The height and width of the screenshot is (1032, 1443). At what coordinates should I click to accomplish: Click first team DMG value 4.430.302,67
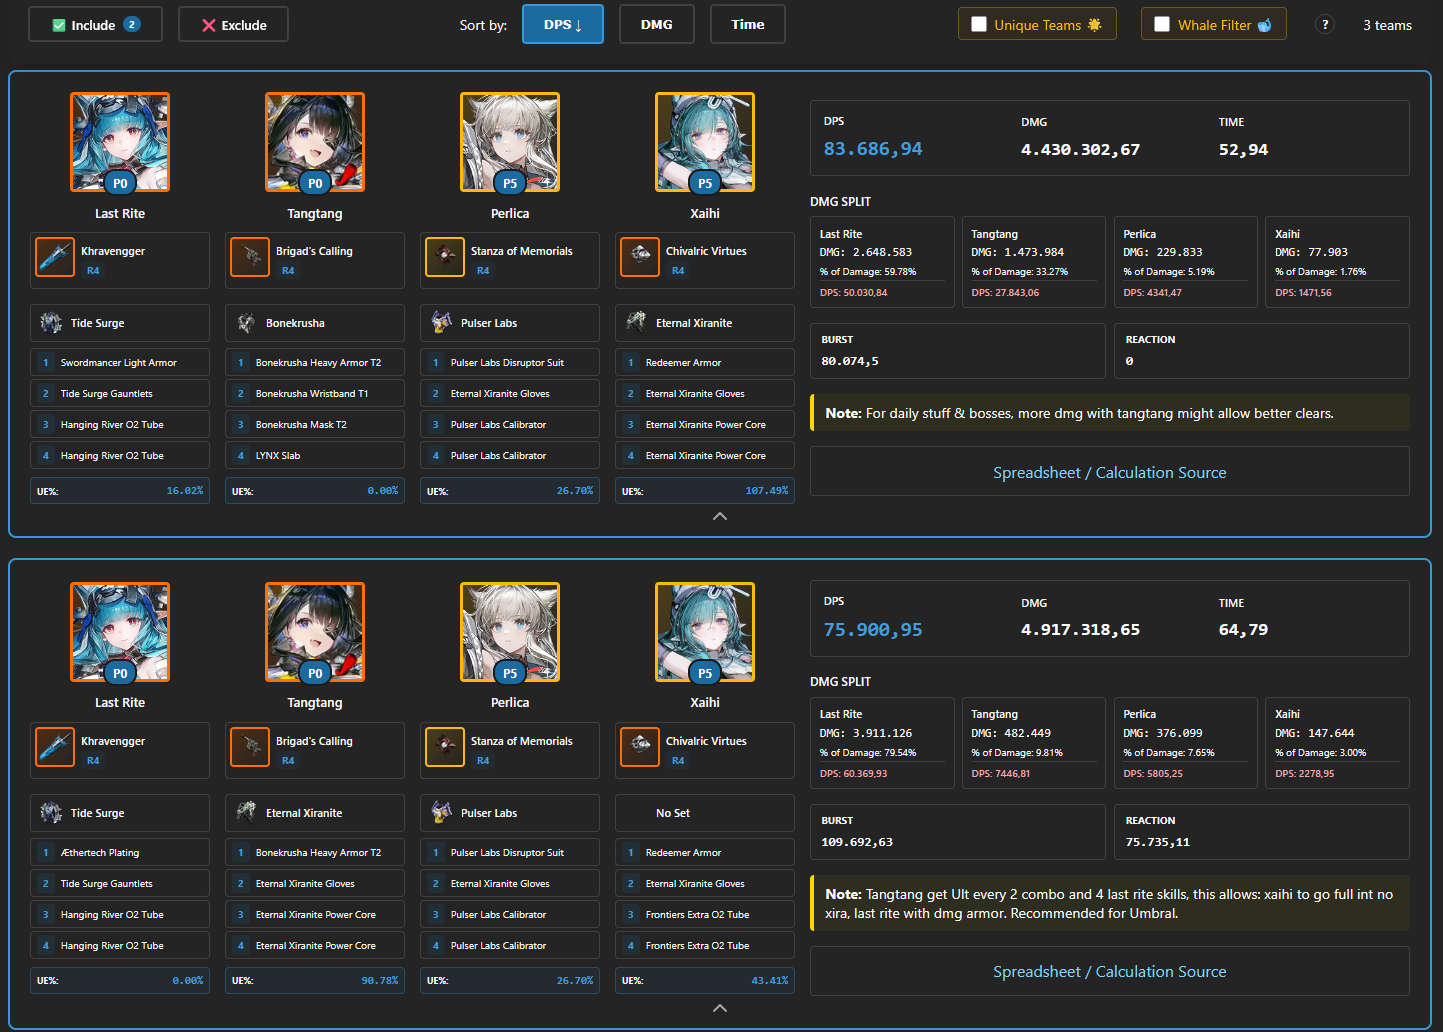[x=1080, y=150]
